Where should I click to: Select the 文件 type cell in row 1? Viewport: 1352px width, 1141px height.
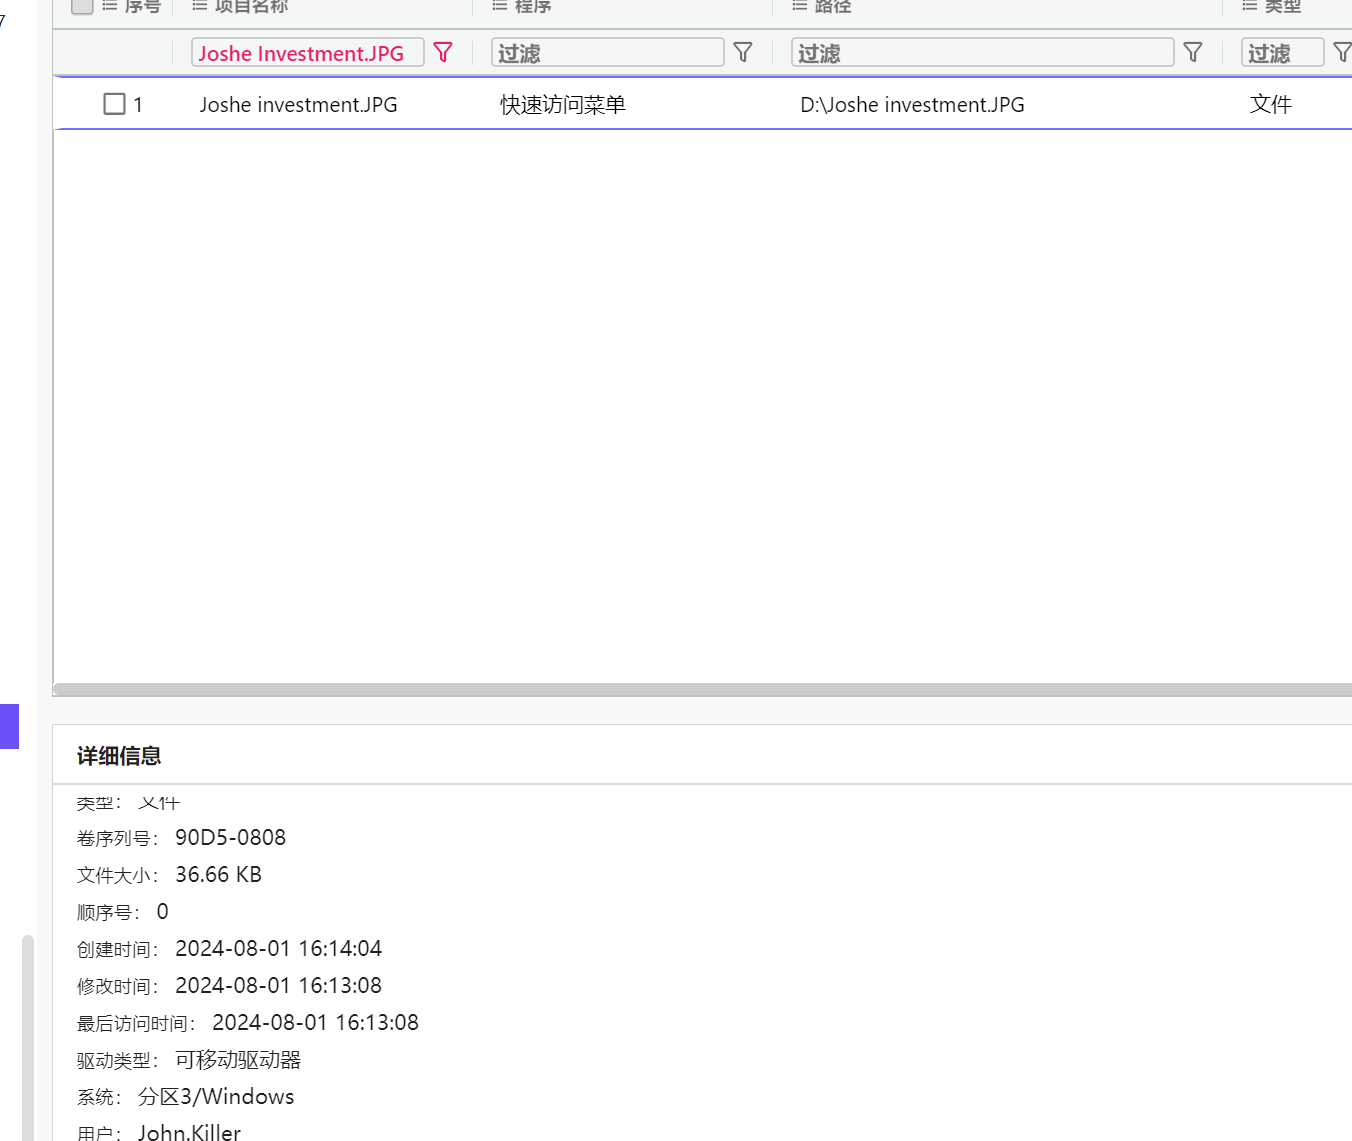1271,104
